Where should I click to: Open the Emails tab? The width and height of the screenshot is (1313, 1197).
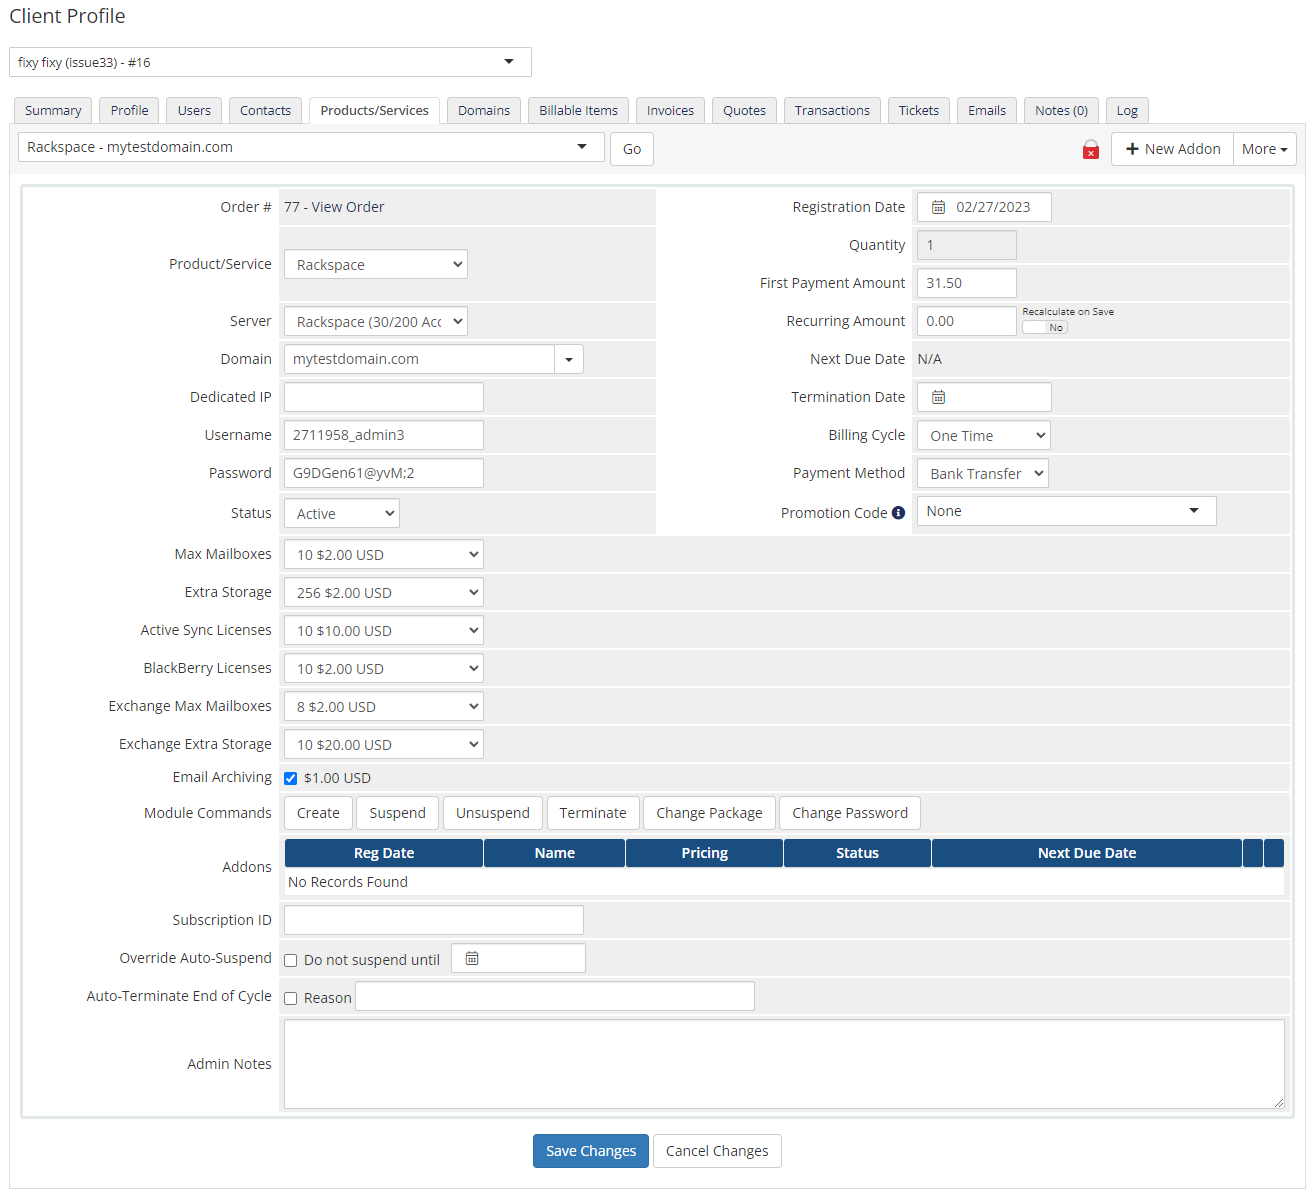pos(987,110)
